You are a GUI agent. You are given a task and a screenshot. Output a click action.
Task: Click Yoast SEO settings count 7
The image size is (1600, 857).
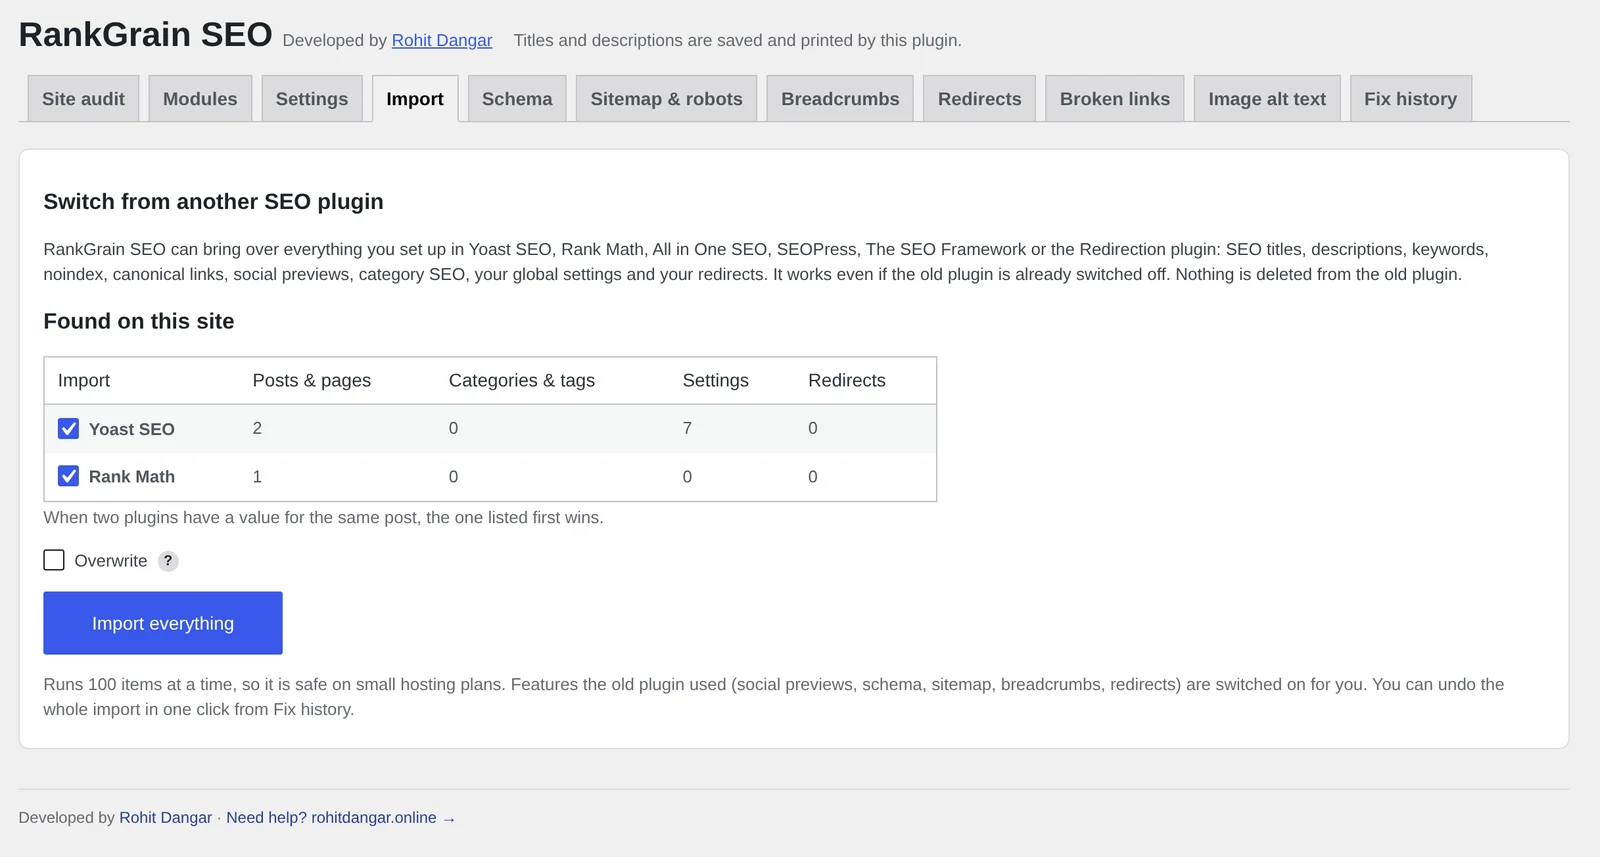687,428
